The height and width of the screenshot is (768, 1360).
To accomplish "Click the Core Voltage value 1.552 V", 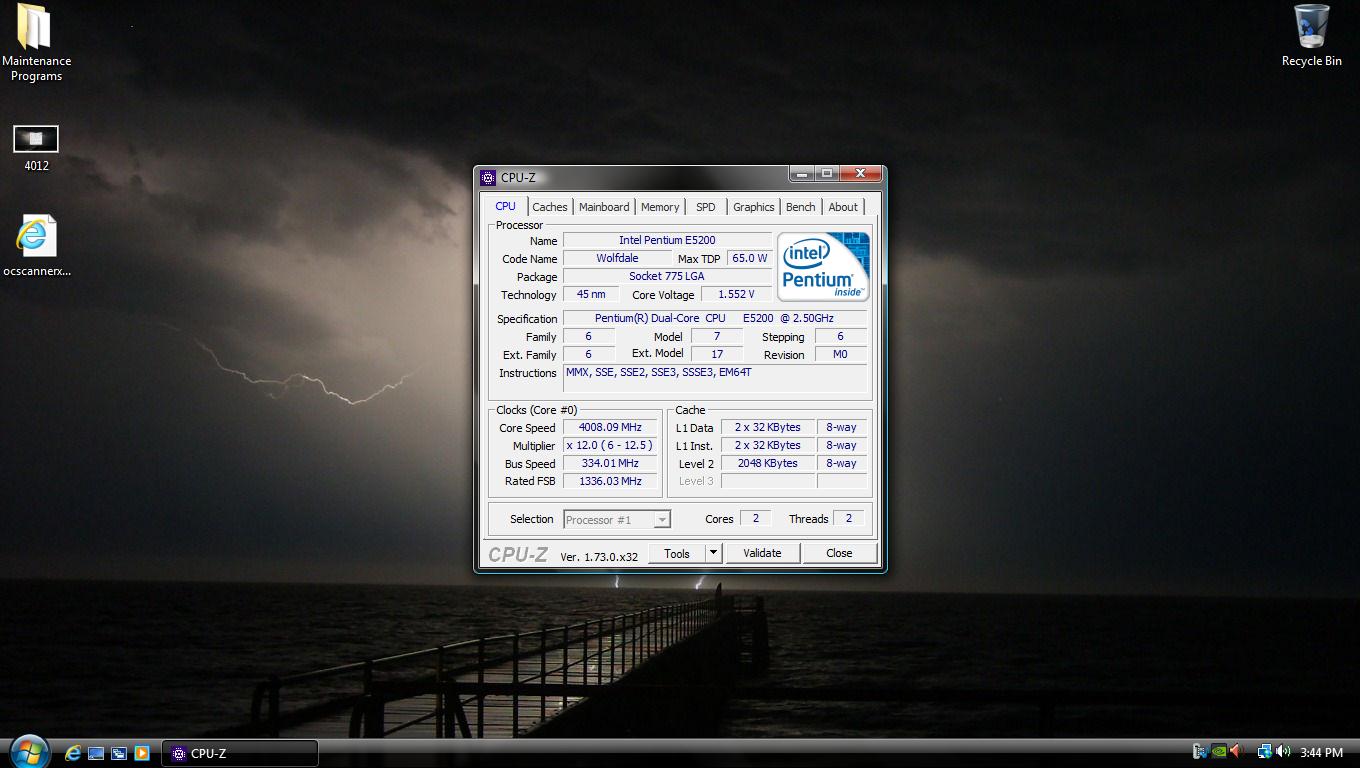I will pyautogui.click(x=736, y=294).
